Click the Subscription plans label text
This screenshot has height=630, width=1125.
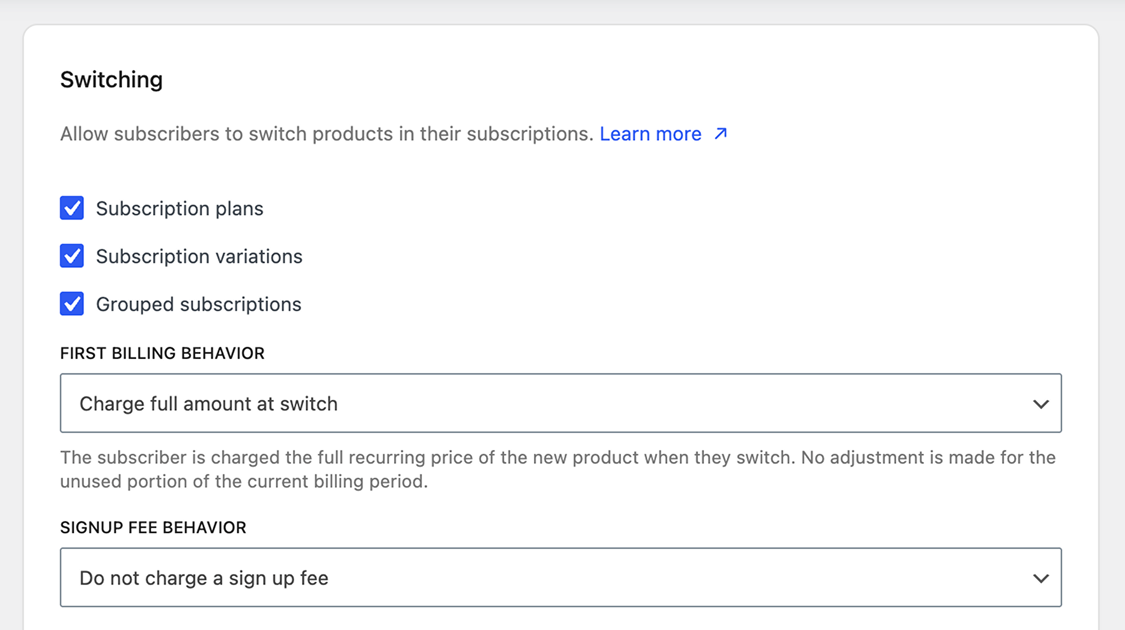179,209
